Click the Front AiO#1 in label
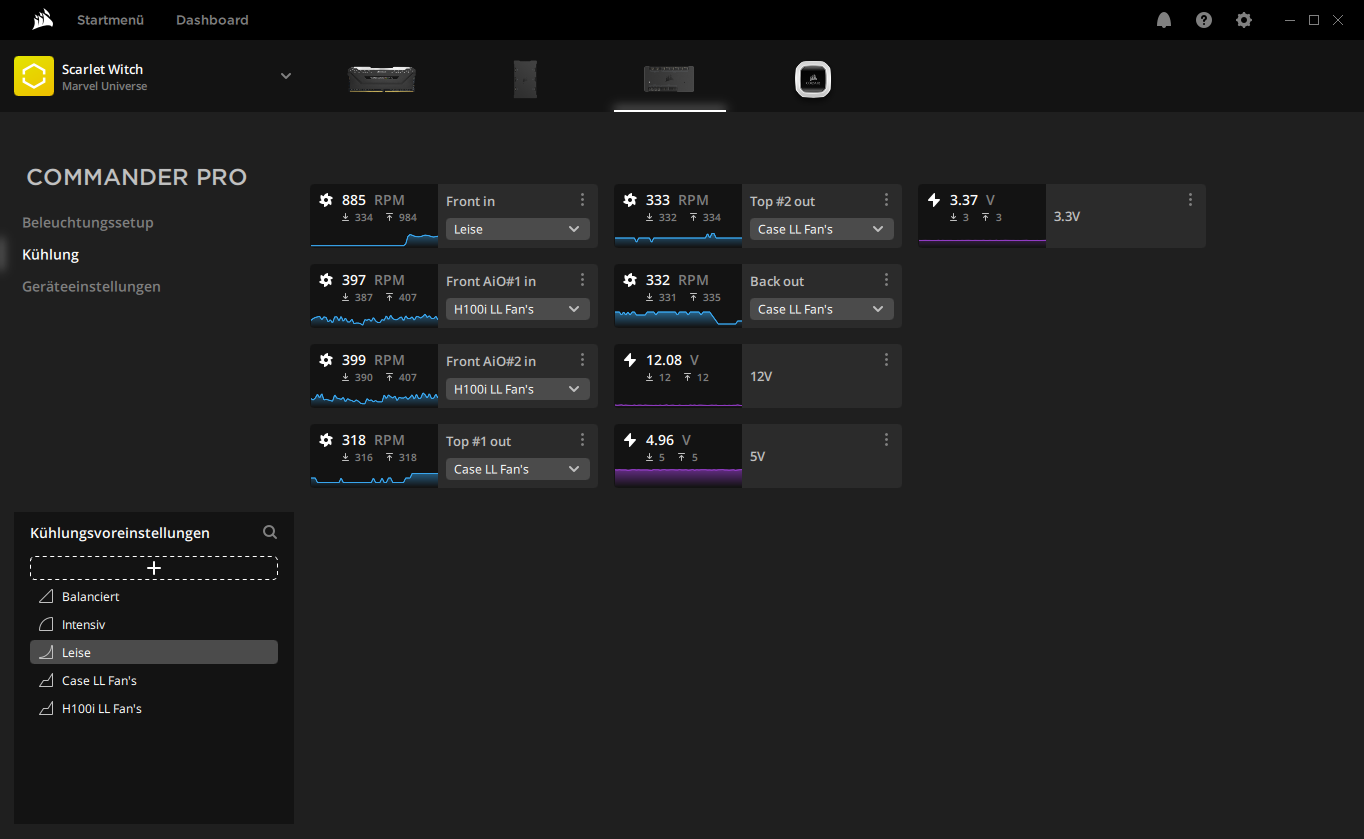The width and height of the screenshot is (1364, 839). (491, 281)
